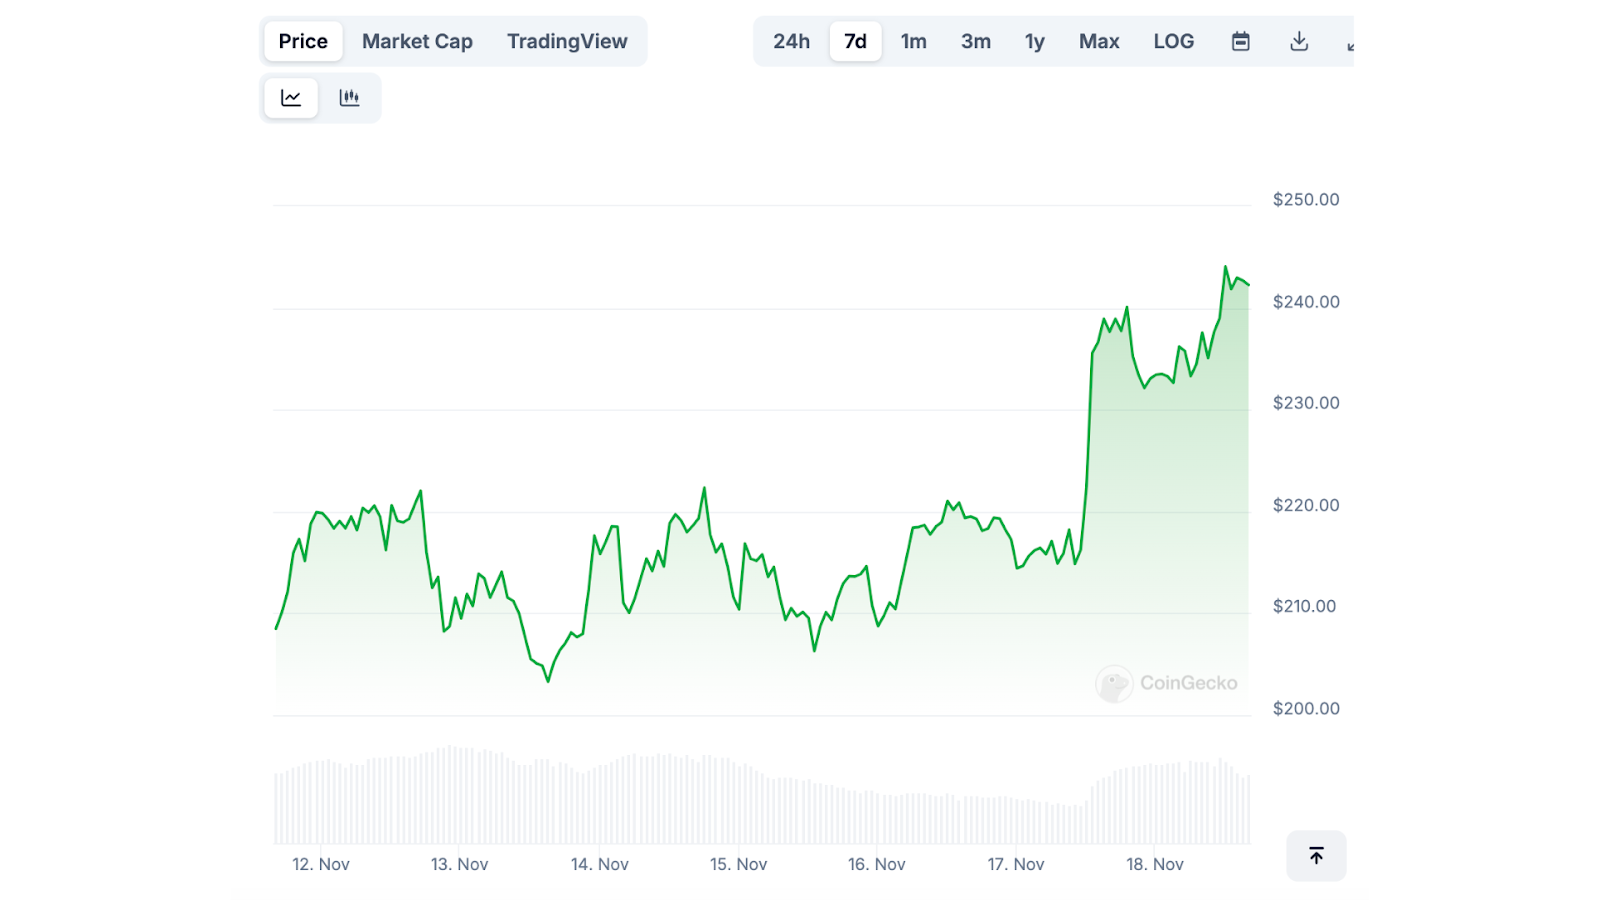Switch to the candlestick chart icon
The height and width of the screenshot is (900, 1600).
point(349,98)
